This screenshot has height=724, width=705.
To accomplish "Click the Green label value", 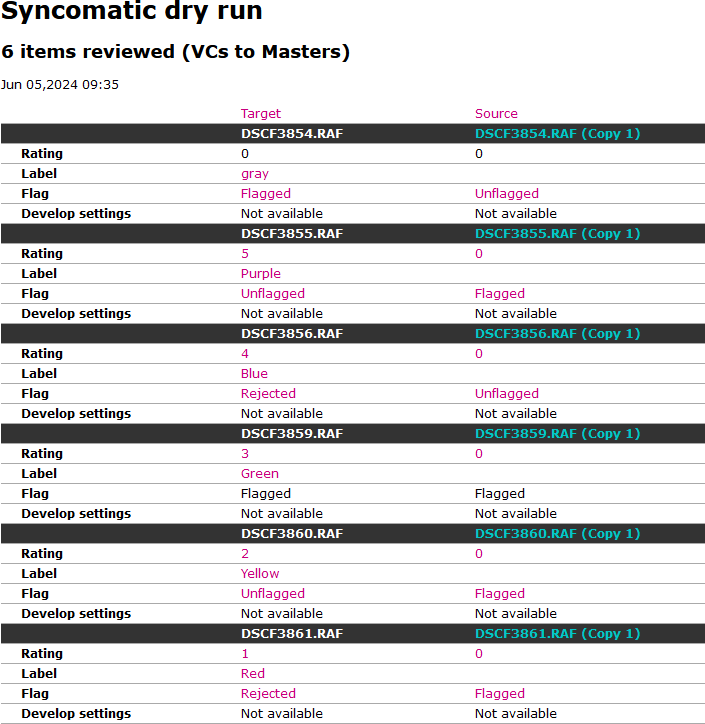I will tap(260, 474).
